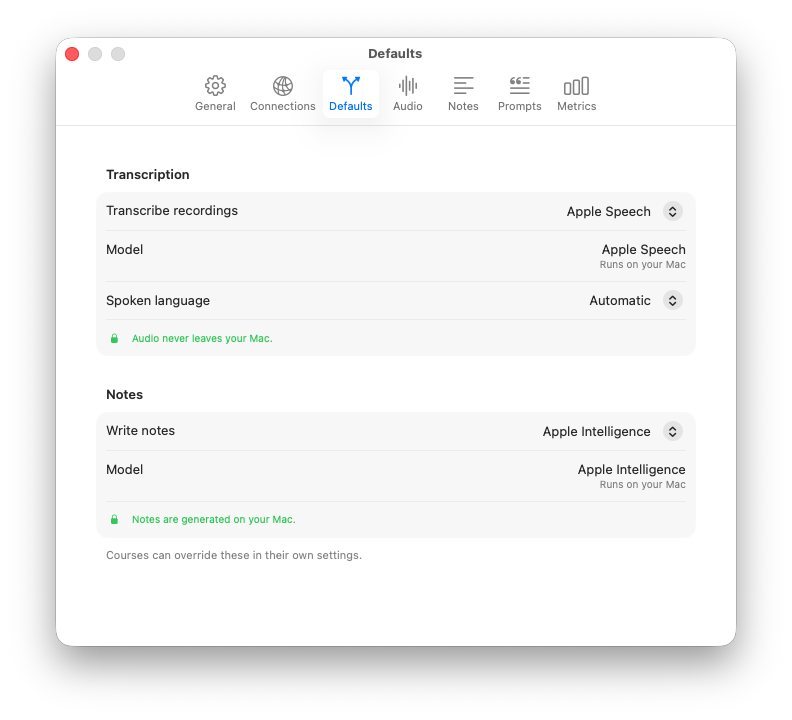This screenshot has width=792, height=720.
Task: Click the Model label in Notes section
Action: 124,469
